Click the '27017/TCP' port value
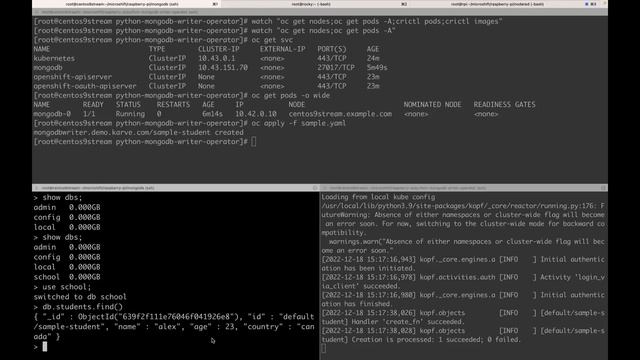This screenshot has width=640, height=360. (x=336, y=68)
